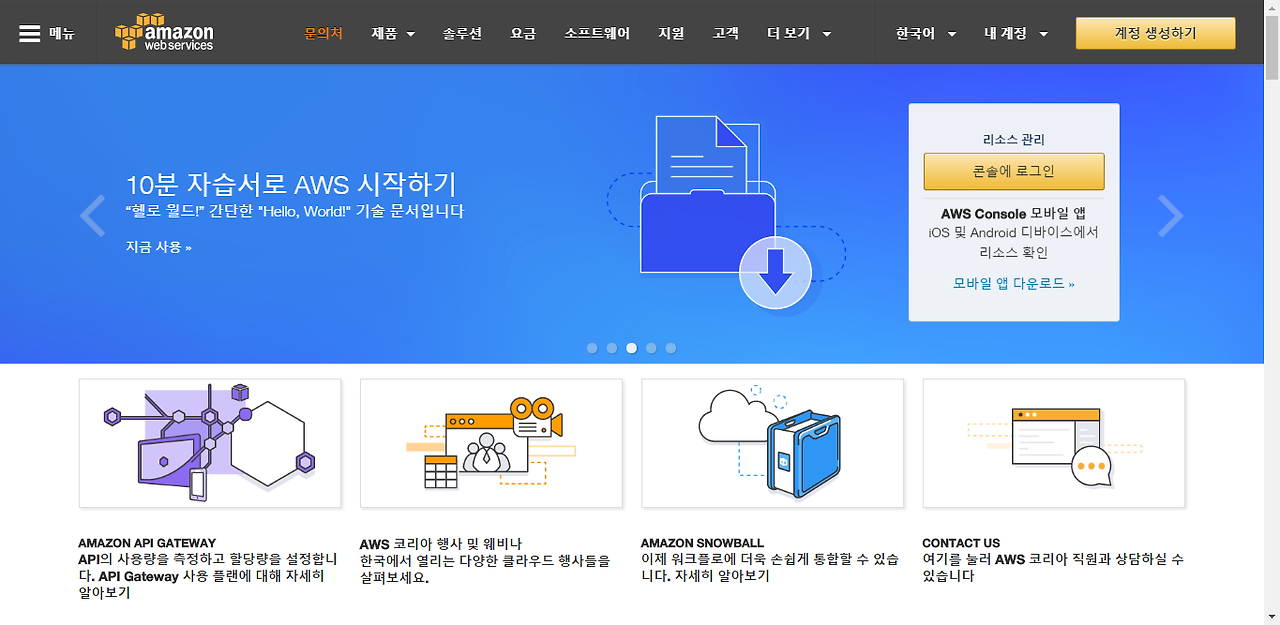Click the 콘솔에 로그인 button
Image resolution: width=1280 pixels, height=625 pixels.
pyautogui.click(x=1013, y=171)
